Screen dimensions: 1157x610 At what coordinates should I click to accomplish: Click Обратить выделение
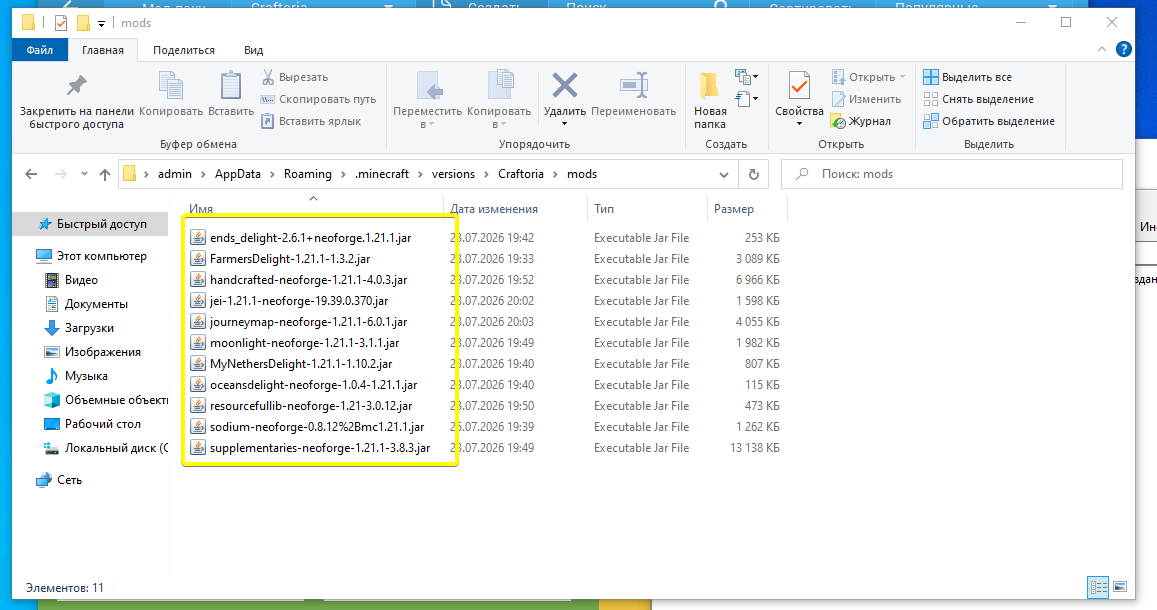point(989,121)
